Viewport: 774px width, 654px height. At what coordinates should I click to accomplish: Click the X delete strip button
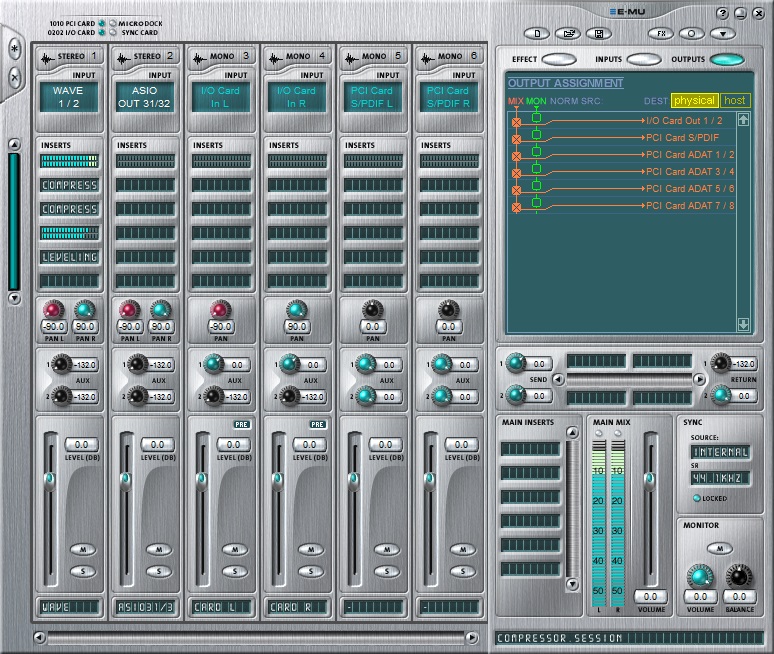15,77
